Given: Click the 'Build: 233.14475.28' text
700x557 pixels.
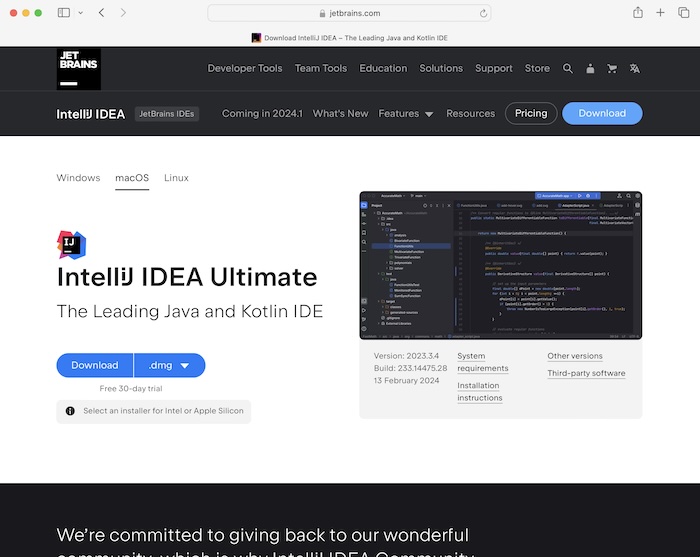Looking at the screenshot, I should [410, 368].
